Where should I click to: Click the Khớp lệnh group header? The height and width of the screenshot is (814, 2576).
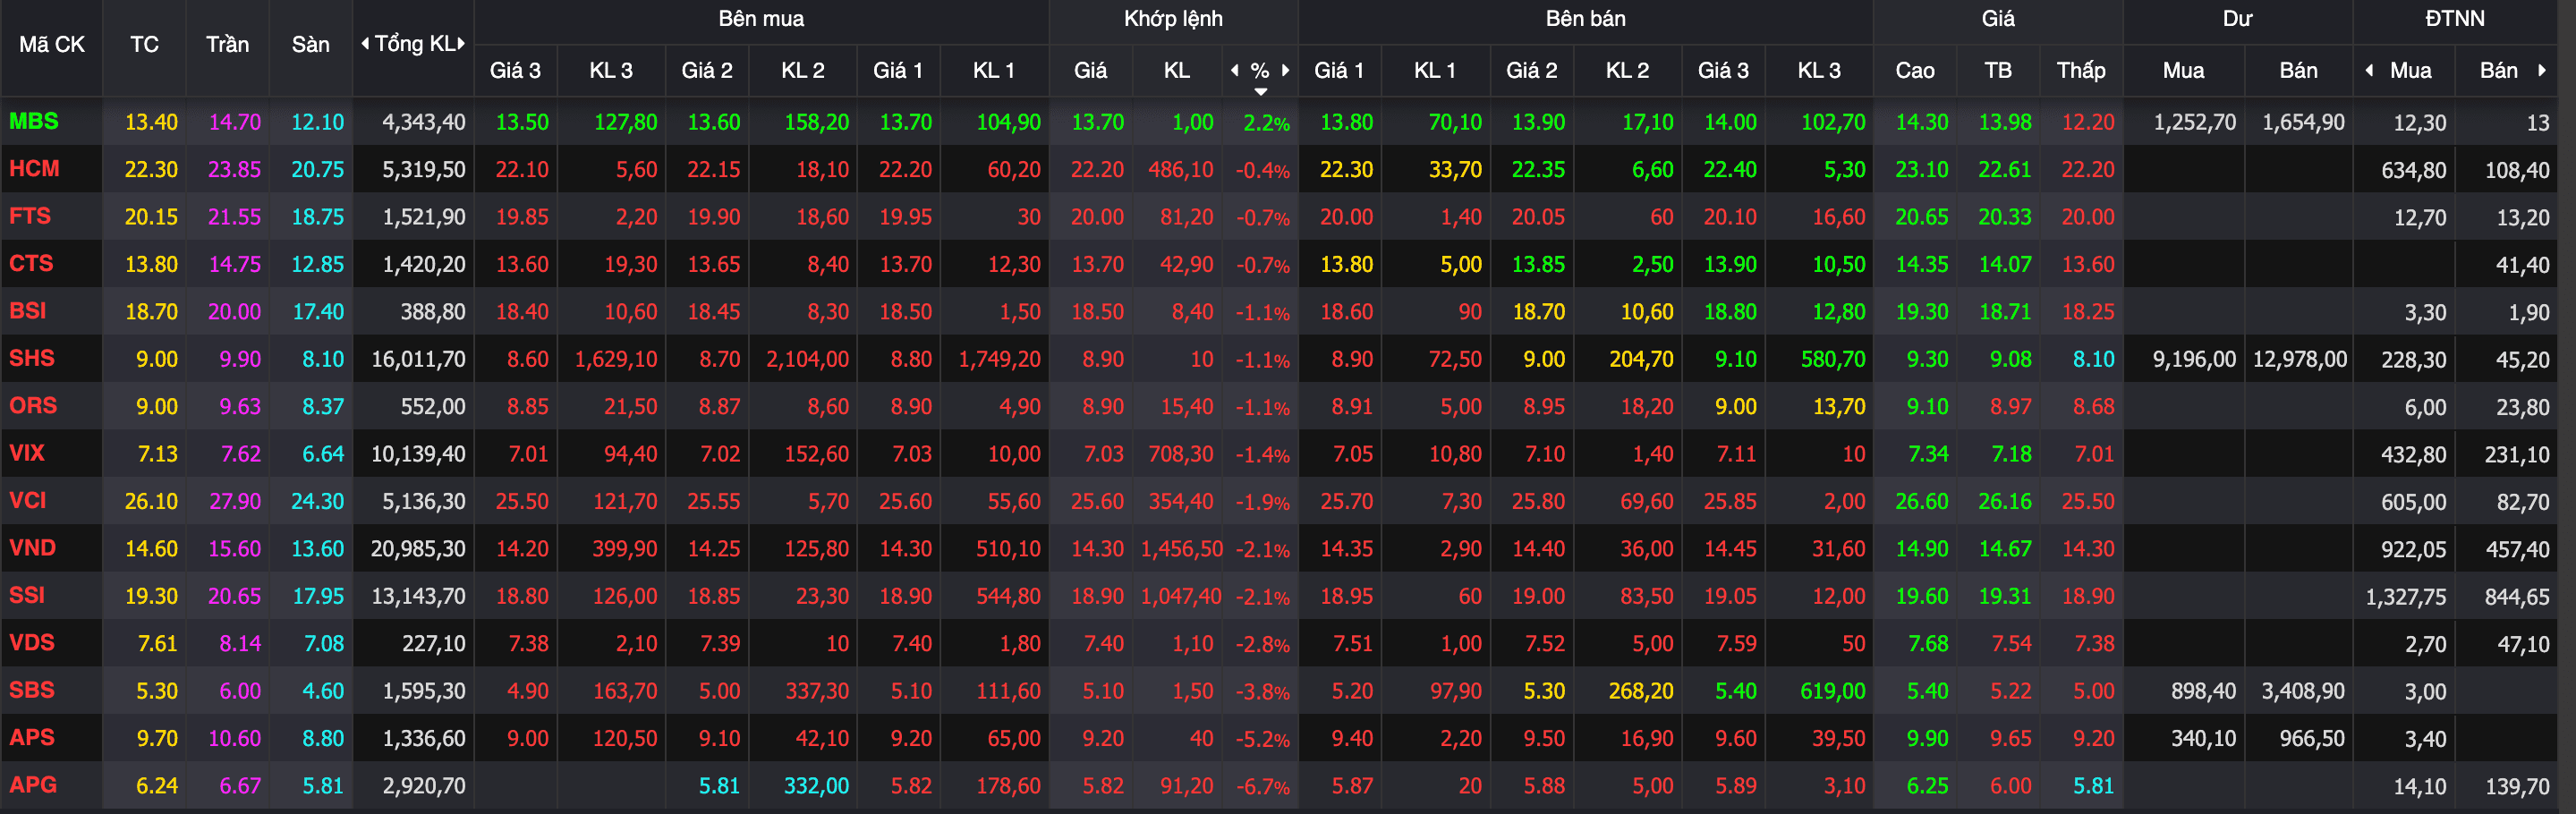[x=1173, y=18]
